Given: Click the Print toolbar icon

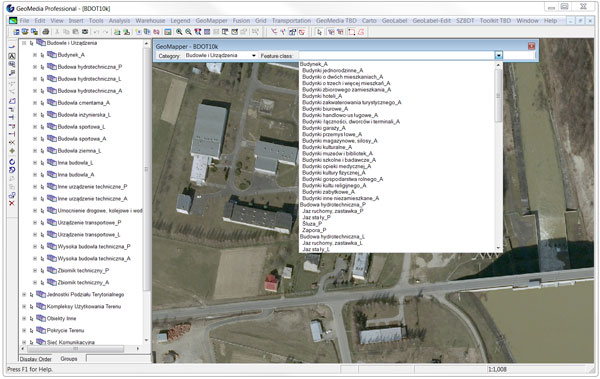Looking at the screenshot, I should 46,32.
